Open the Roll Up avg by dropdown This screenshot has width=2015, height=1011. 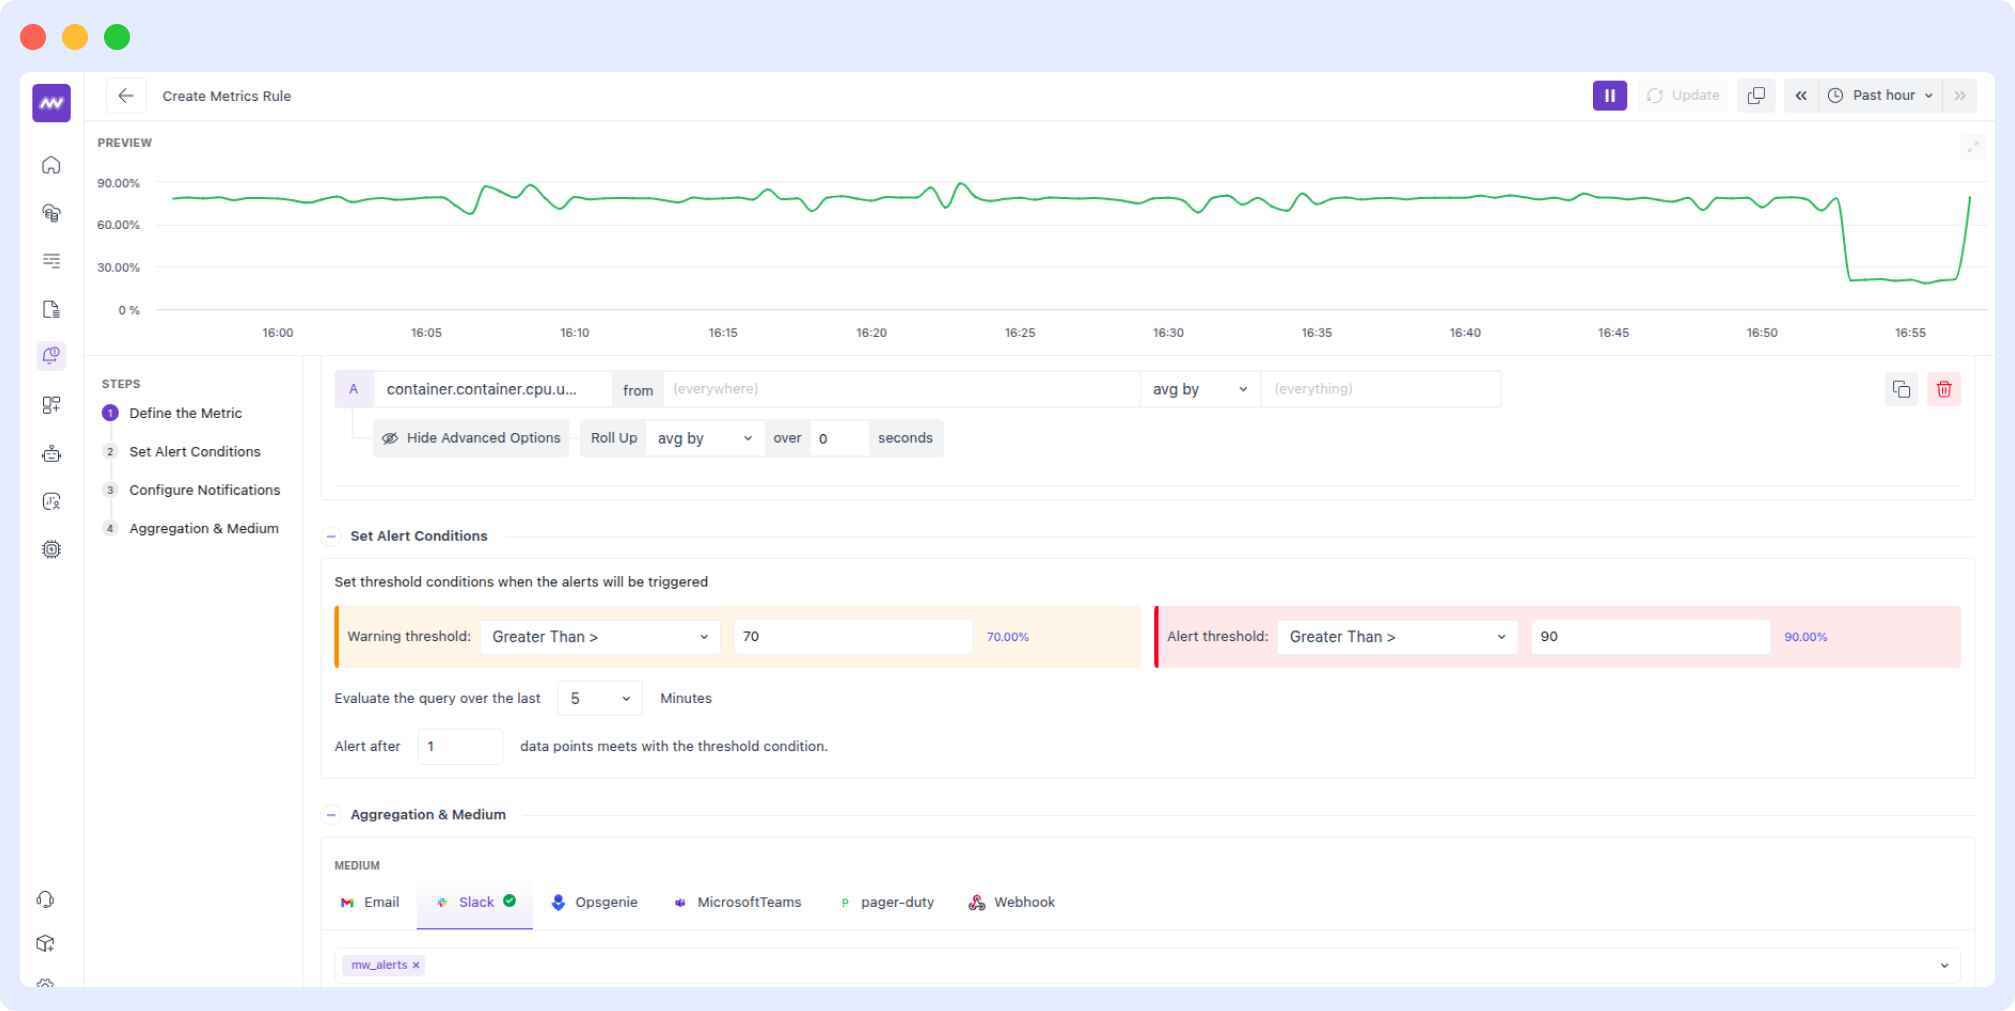point(705,438)
